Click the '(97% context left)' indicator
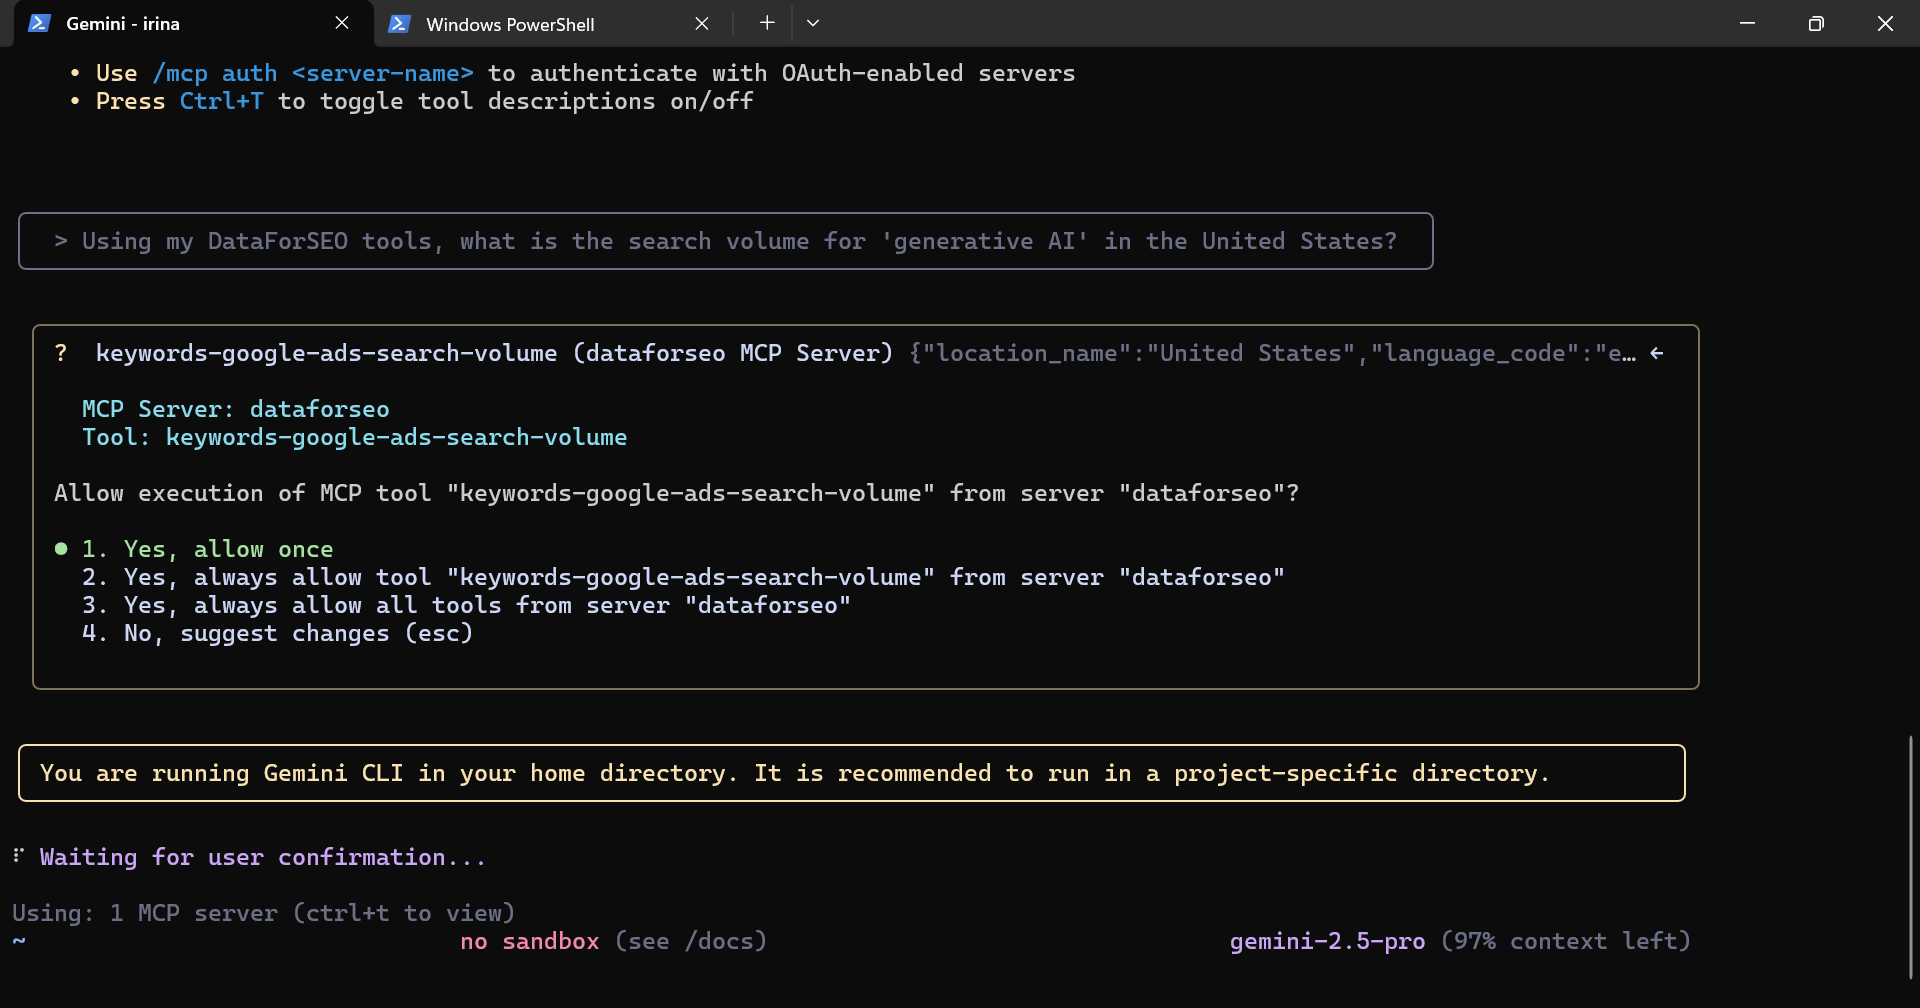The width and height of the screenshot is (1920, 1008). click(1565, 941)
